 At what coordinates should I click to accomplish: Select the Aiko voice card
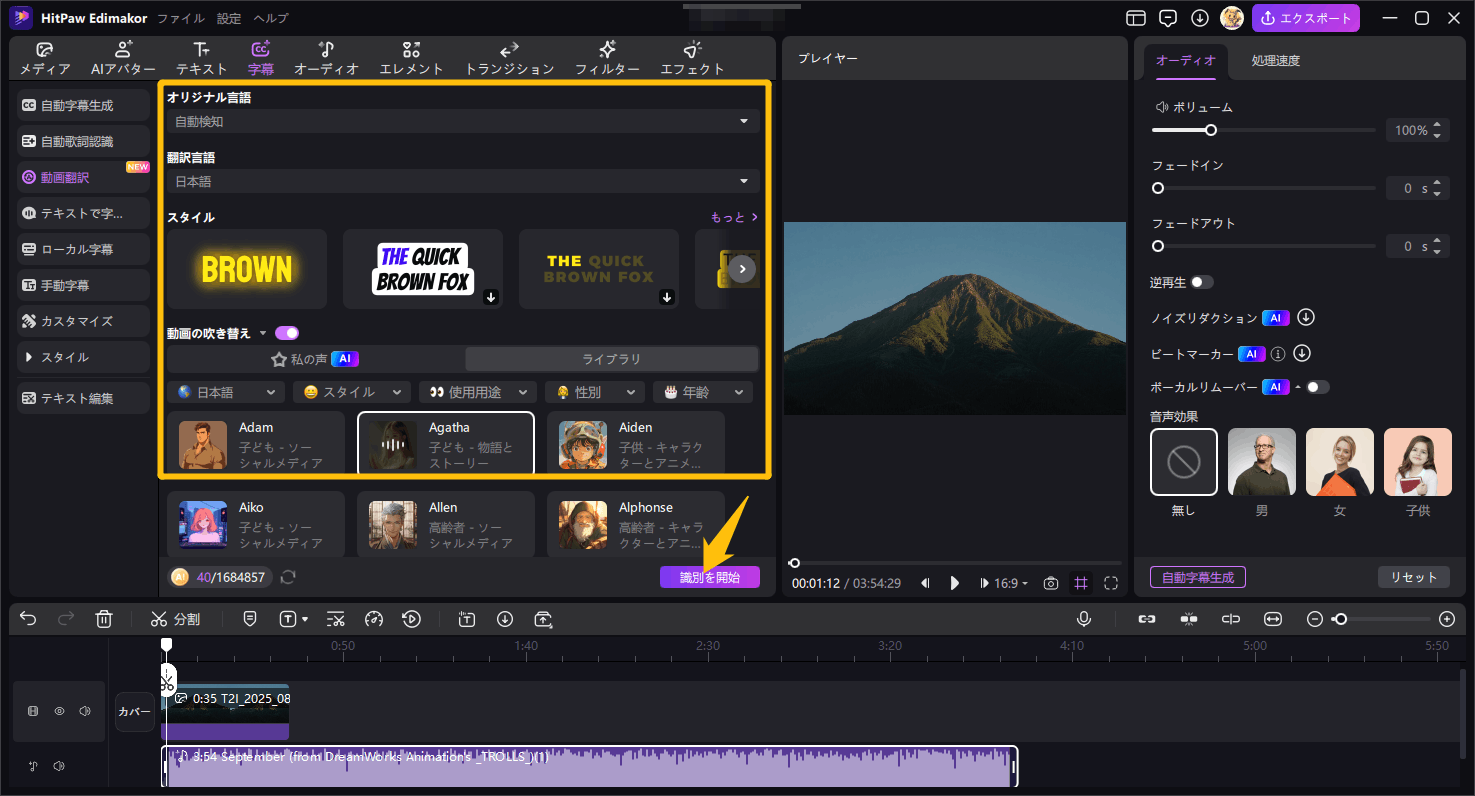(x=256, y=524)
